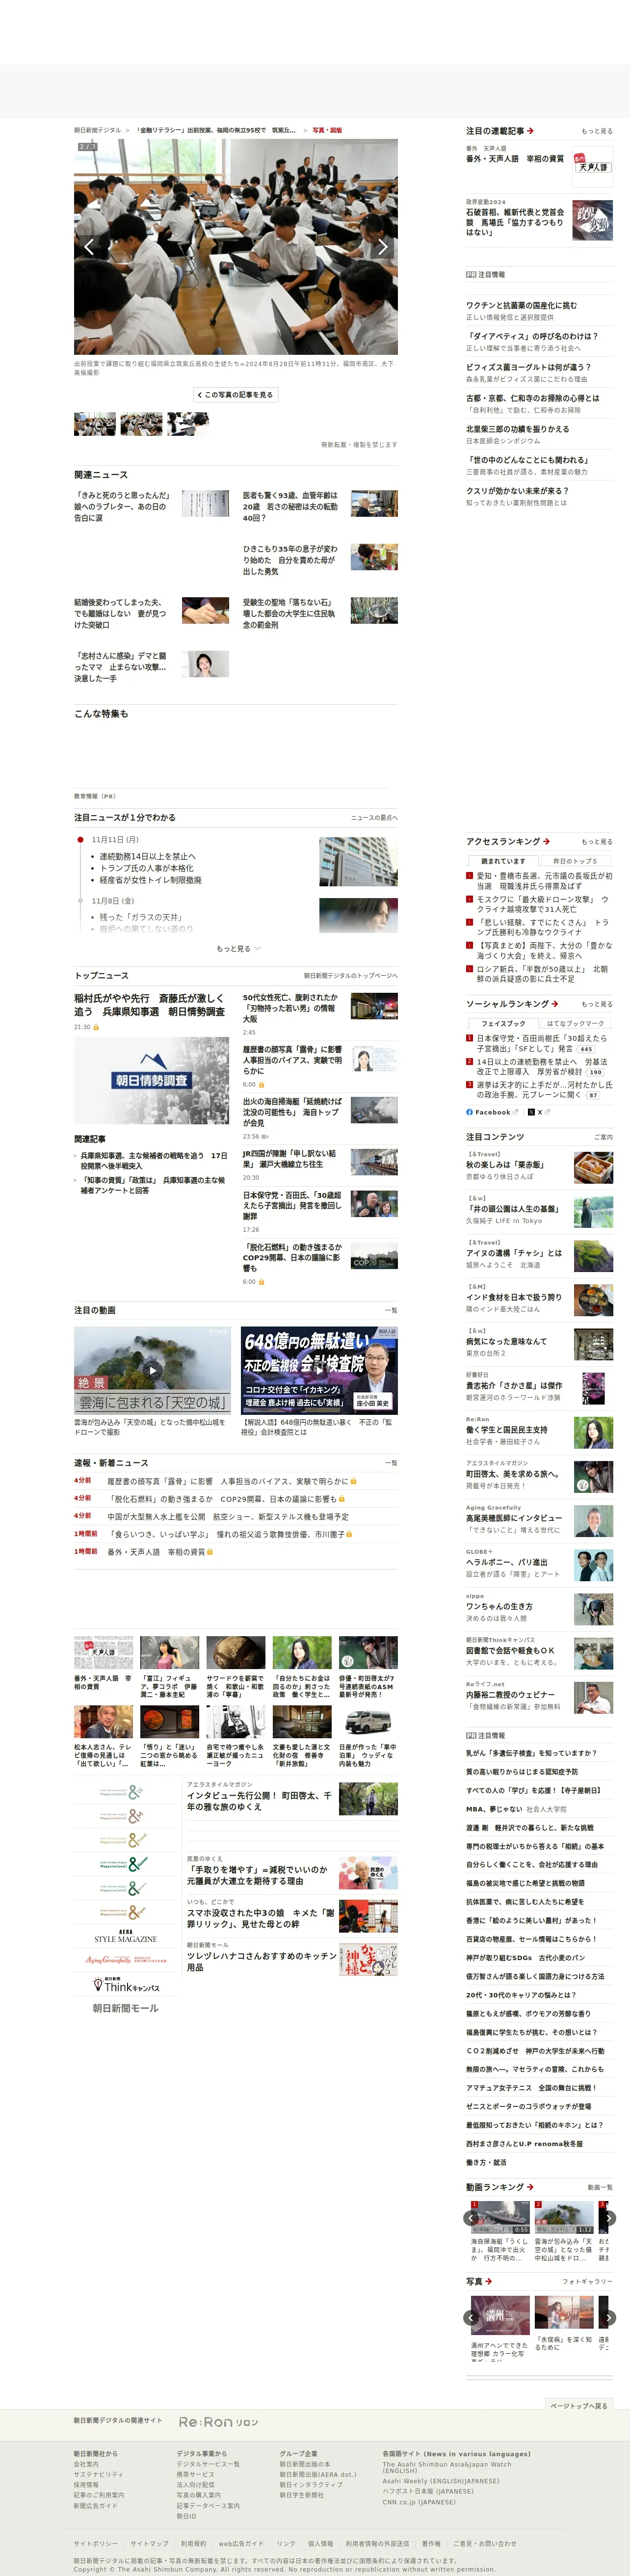Click the 写真・図版 breadcrumb item
This screenshot has width=630, height=2576.
tap(327, 130)
